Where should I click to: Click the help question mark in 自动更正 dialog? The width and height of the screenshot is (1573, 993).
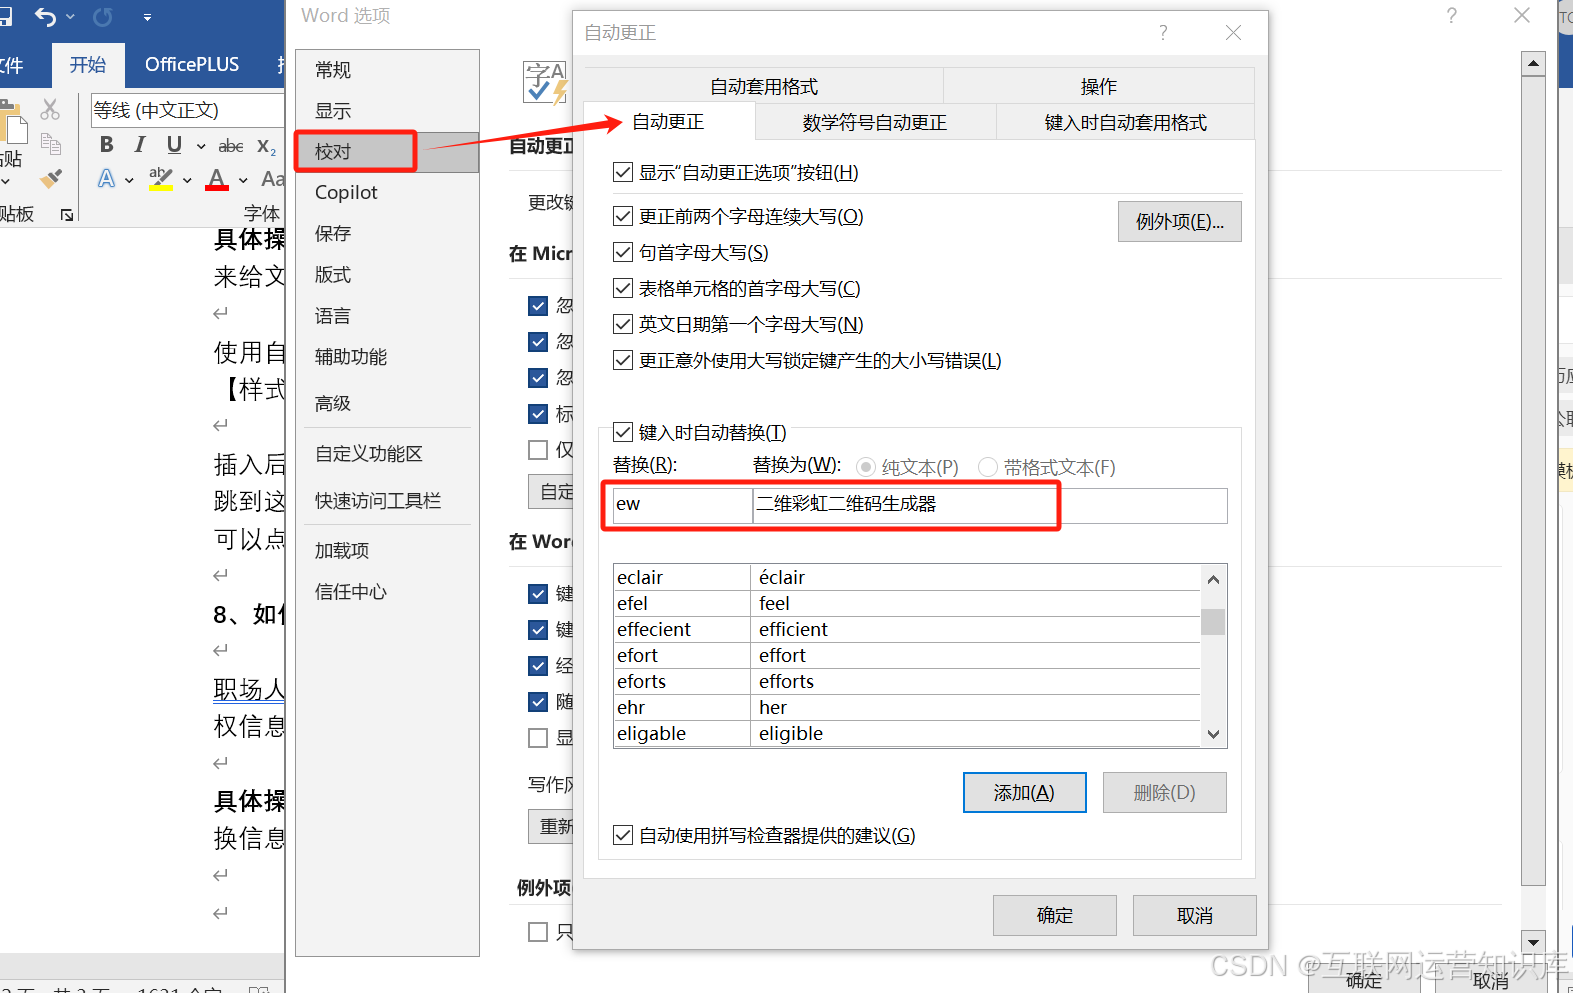tap(1163, 33)
